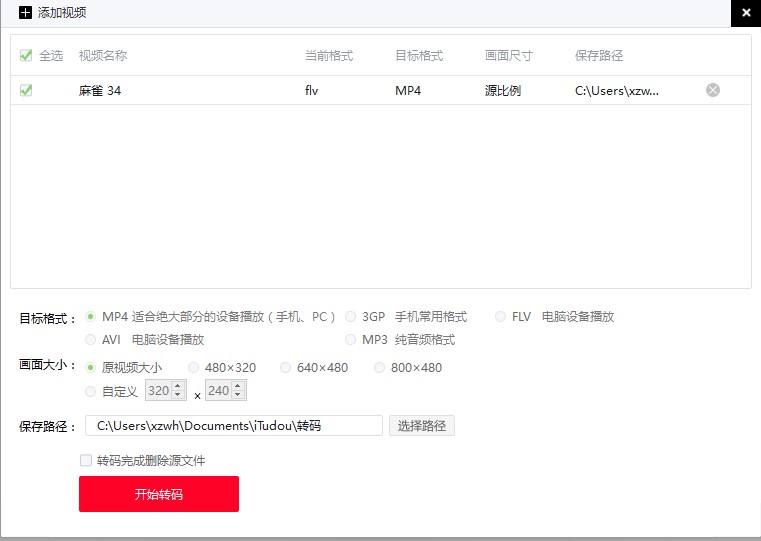Uncheck the 麻雀 34 video row checkbox

(26, 90)
